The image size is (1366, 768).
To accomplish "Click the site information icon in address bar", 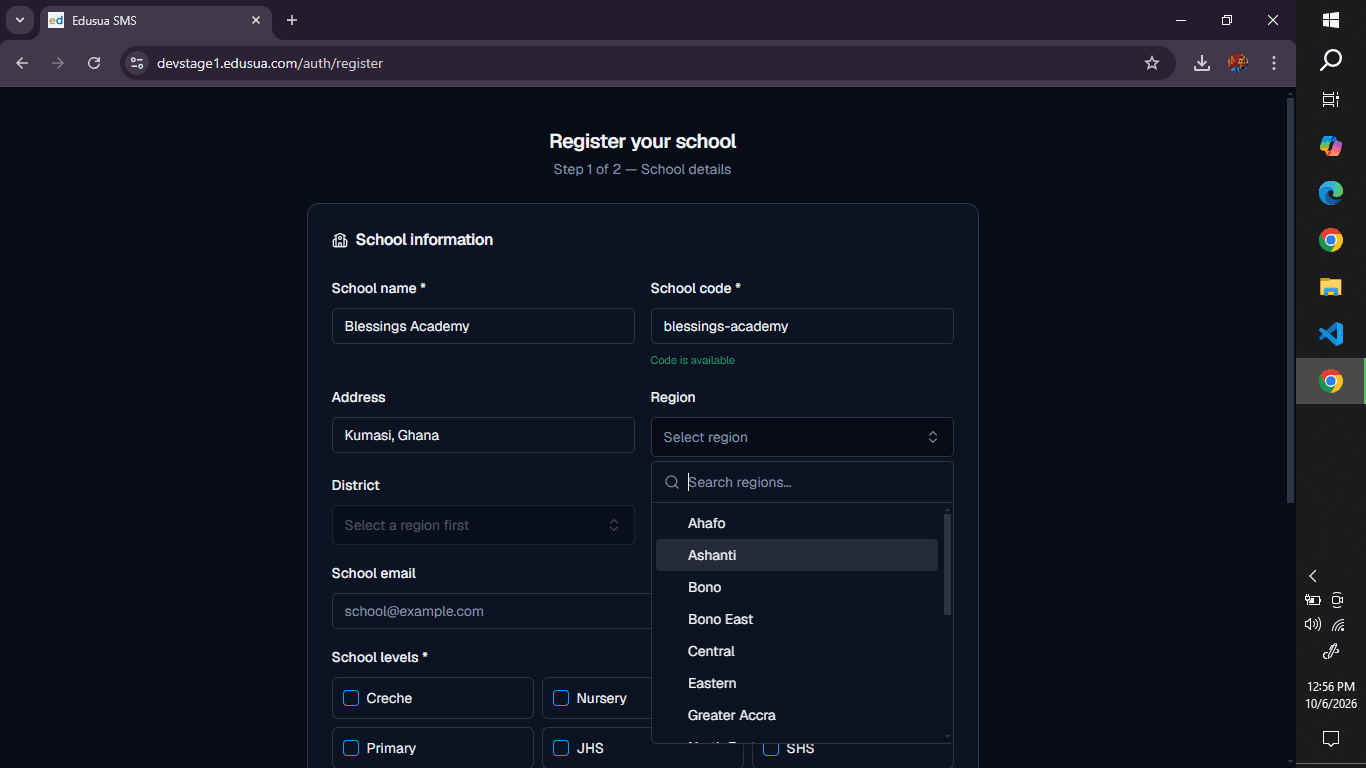I will [137, 63].
